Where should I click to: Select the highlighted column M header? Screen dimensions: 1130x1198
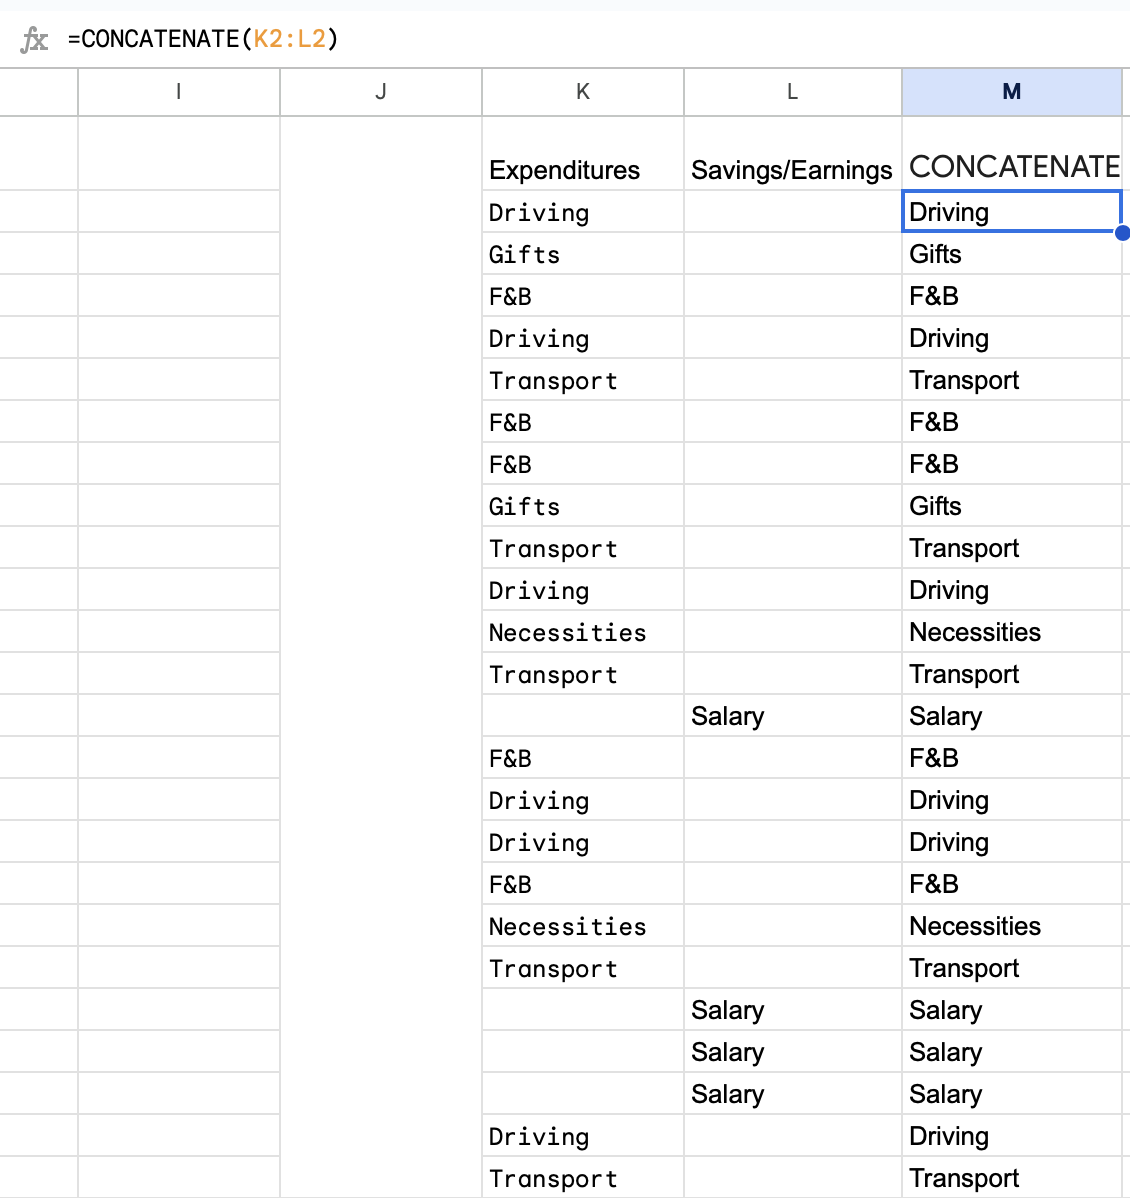[1012, 92]
